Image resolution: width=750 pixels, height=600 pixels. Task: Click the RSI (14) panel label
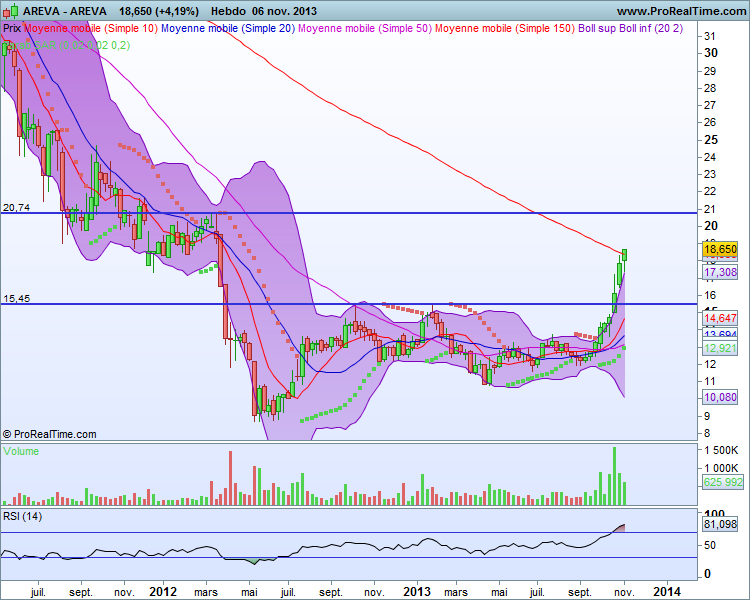point(22,516)
